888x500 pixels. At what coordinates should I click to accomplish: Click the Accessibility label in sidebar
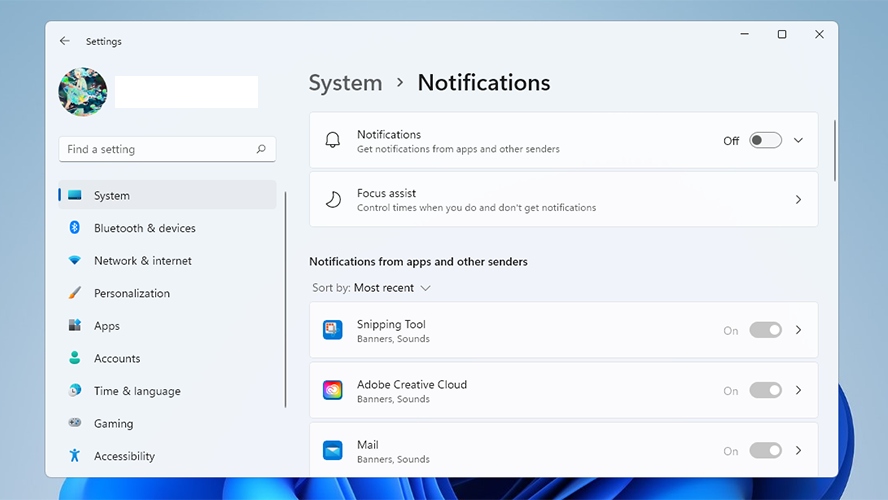coord(124,456)
